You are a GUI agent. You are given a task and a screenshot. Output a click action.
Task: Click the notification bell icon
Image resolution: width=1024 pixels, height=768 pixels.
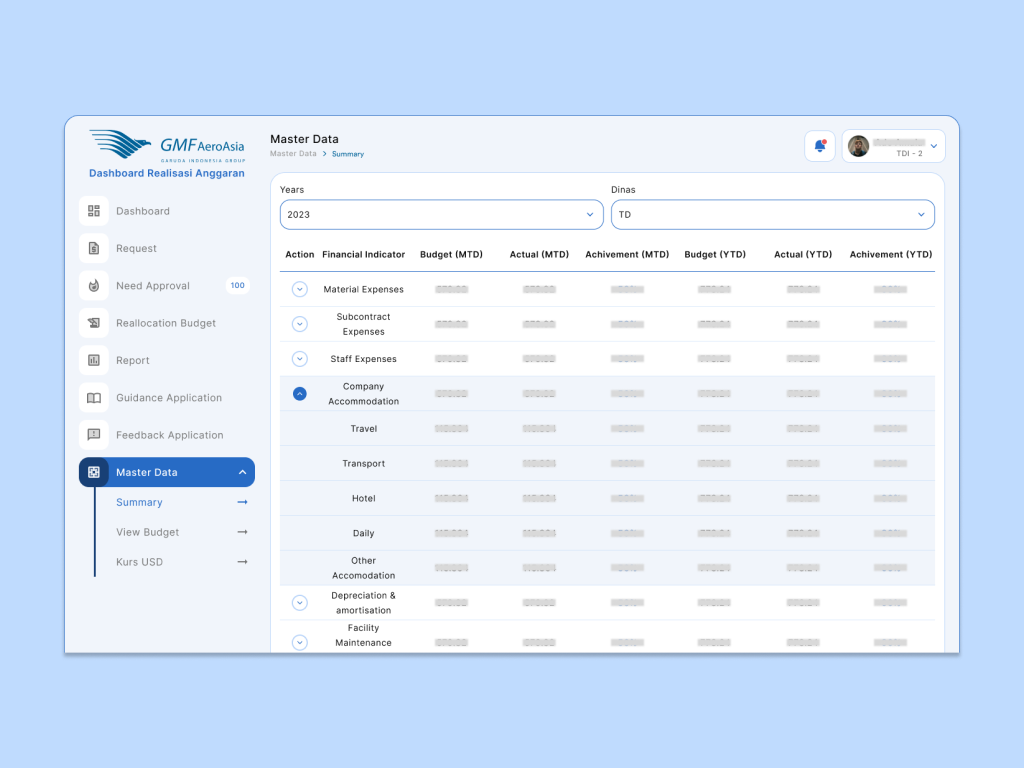[x=820, y=146]
